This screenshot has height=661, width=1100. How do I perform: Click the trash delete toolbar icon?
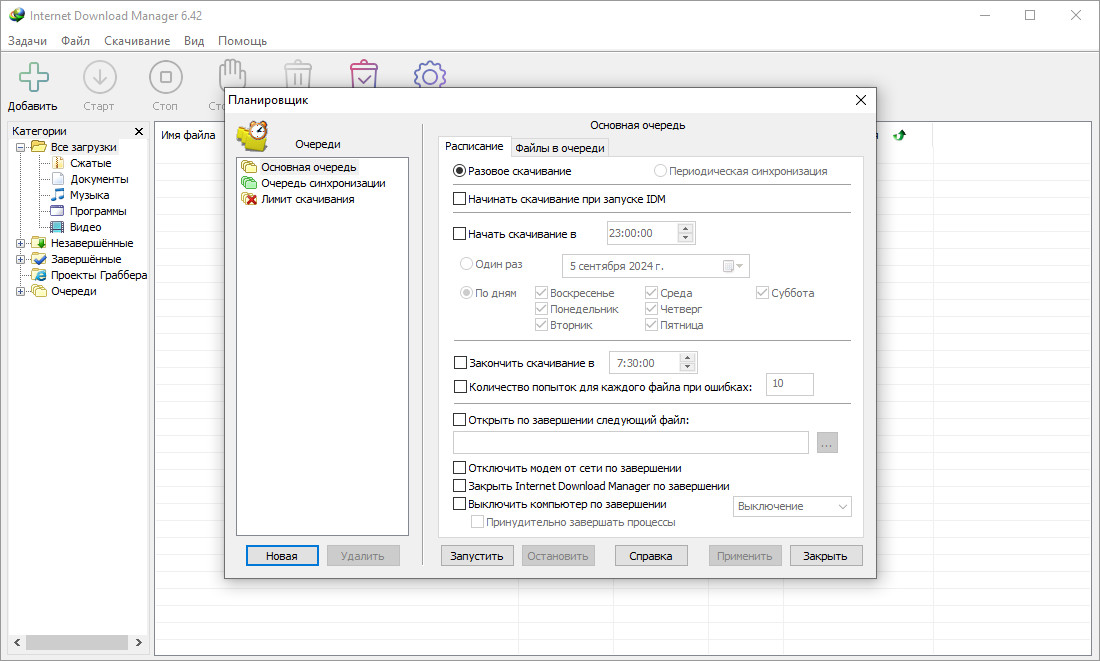298,74
